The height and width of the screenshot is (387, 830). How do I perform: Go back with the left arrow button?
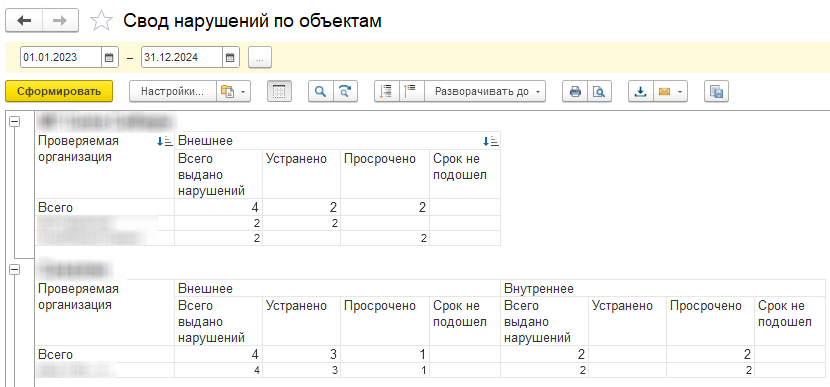pos(24,21)
